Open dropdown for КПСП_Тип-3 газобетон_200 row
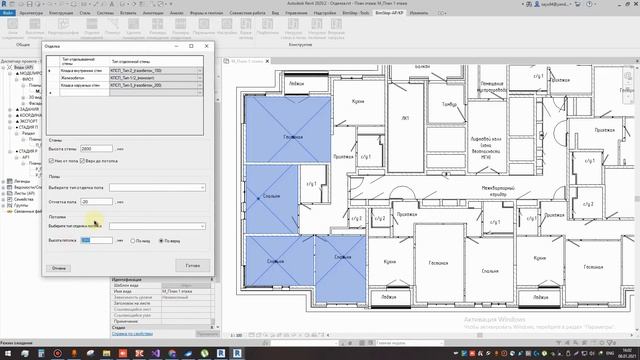Viewport: 640px width, 360px height. click(200, 85)
